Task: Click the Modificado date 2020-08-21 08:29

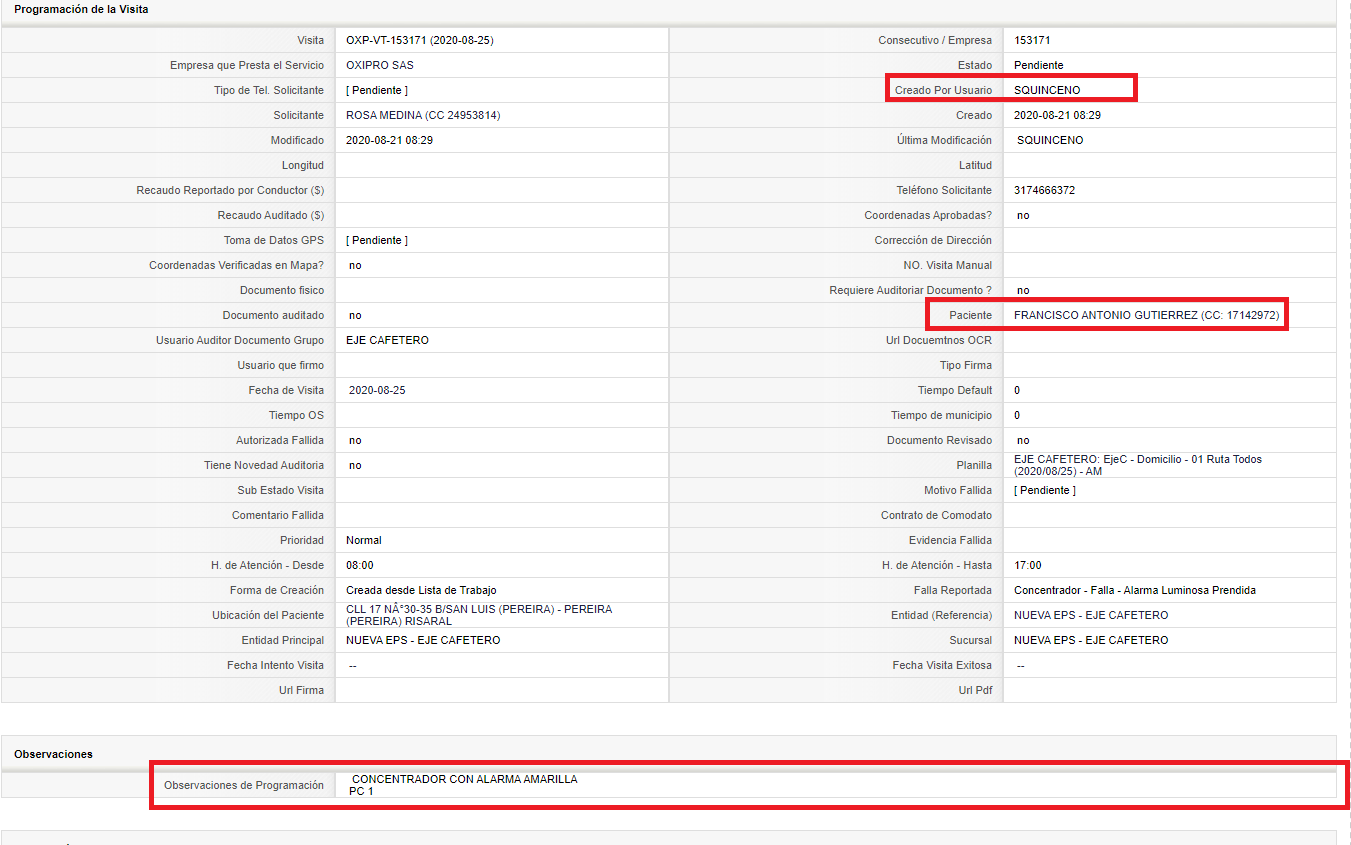Action: point(390,140)
